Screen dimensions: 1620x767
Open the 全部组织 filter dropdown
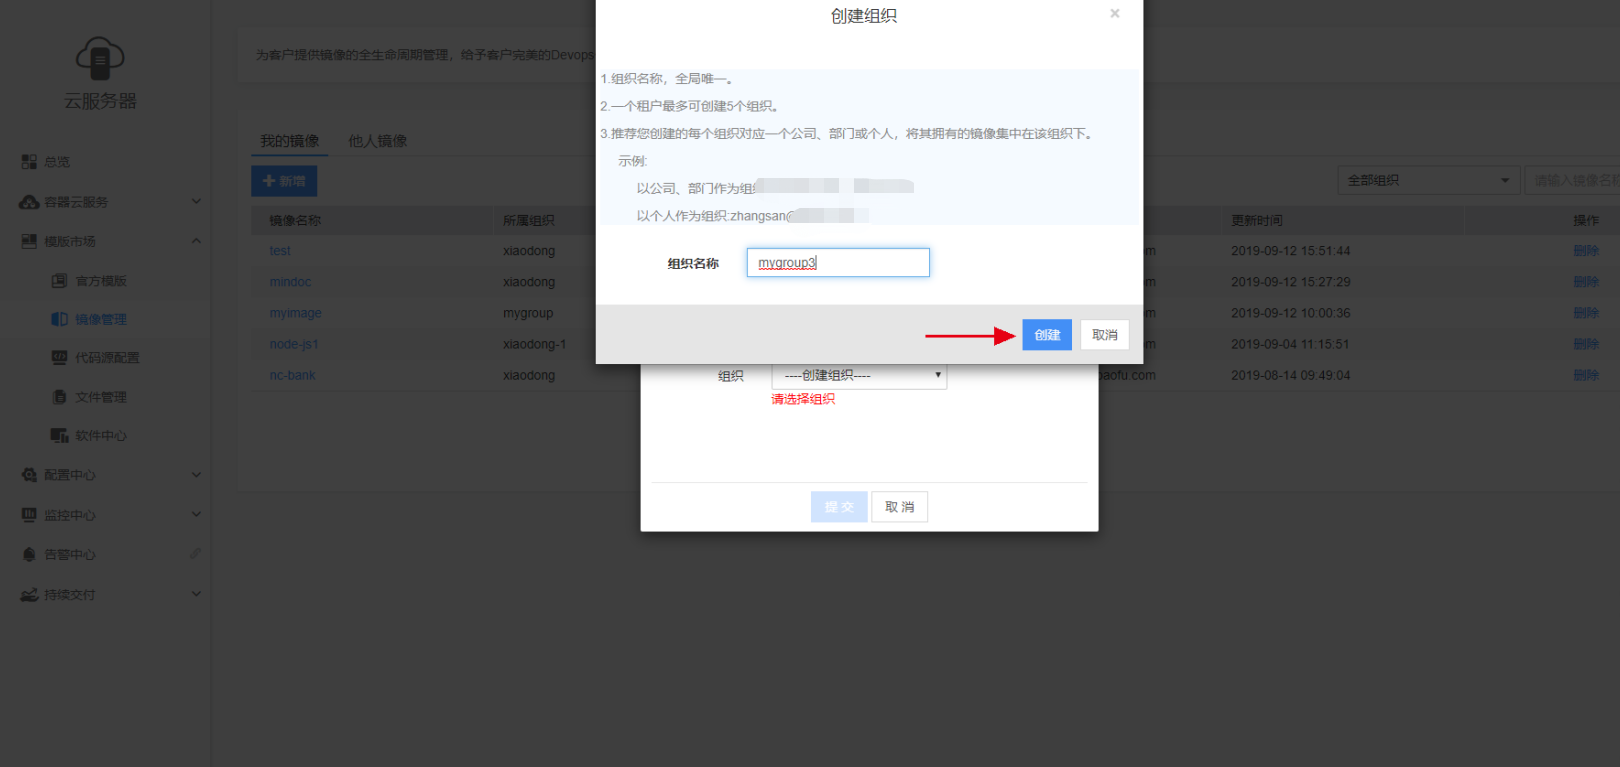tap(1428, 180)
